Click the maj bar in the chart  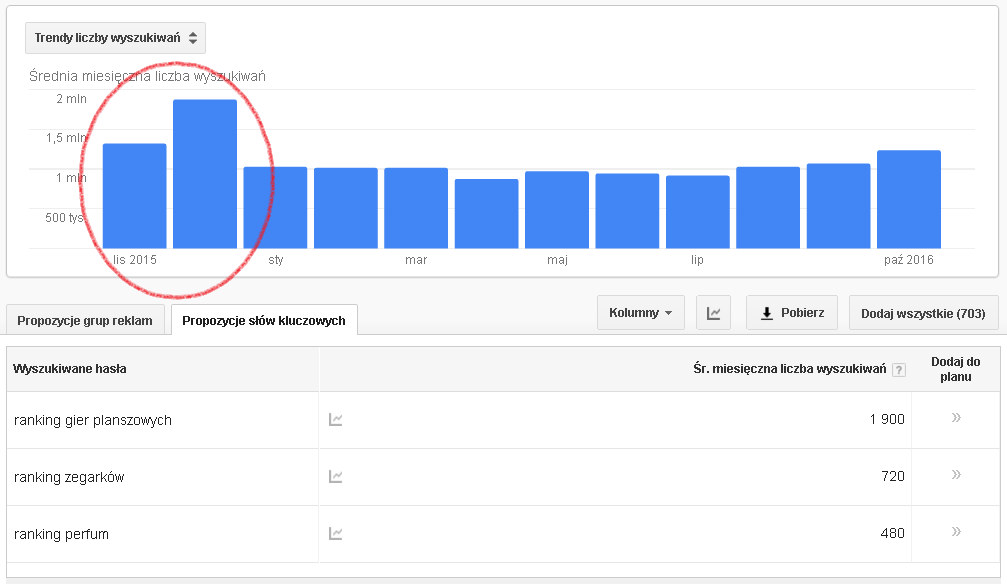point(557,209)
